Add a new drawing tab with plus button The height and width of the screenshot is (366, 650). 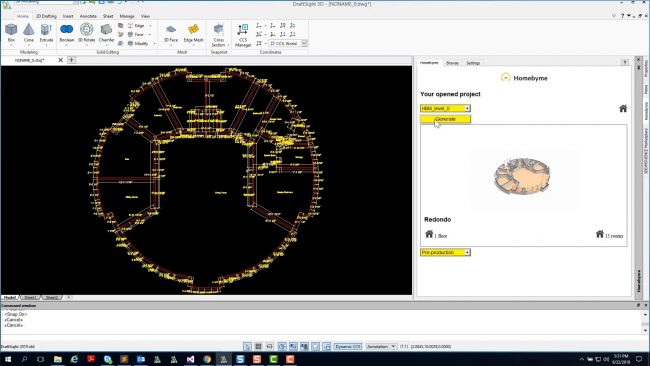(x=71, y=60)
